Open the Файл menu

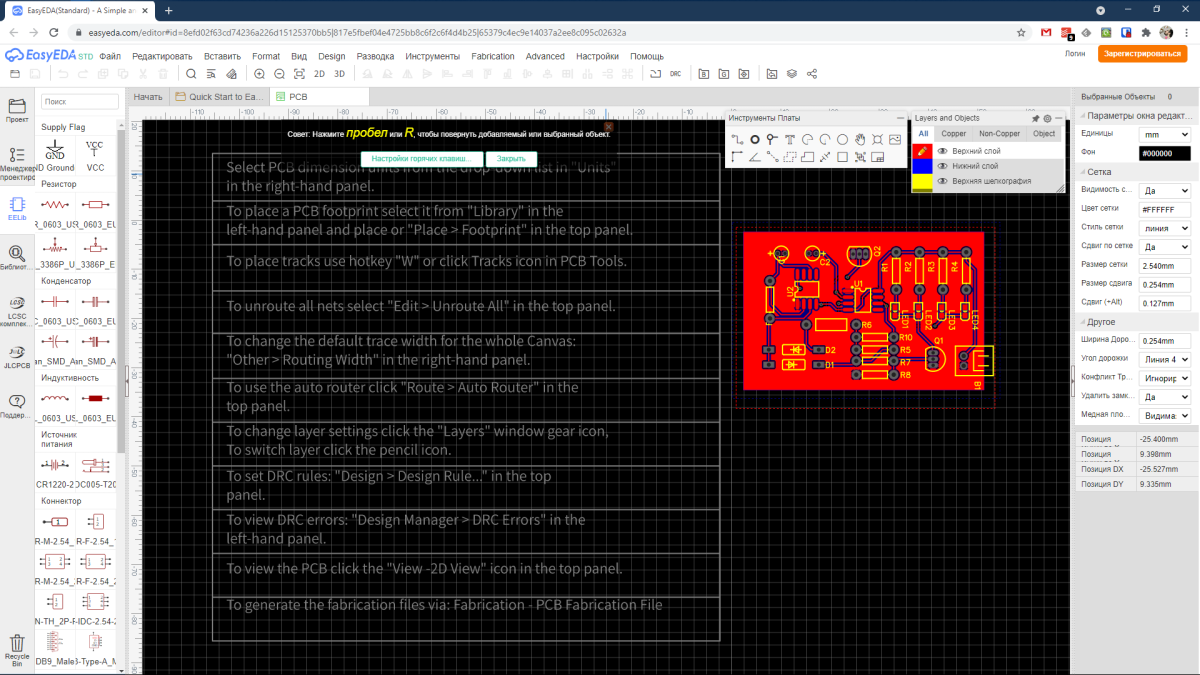pyautogui.click(x=110, y=56)
